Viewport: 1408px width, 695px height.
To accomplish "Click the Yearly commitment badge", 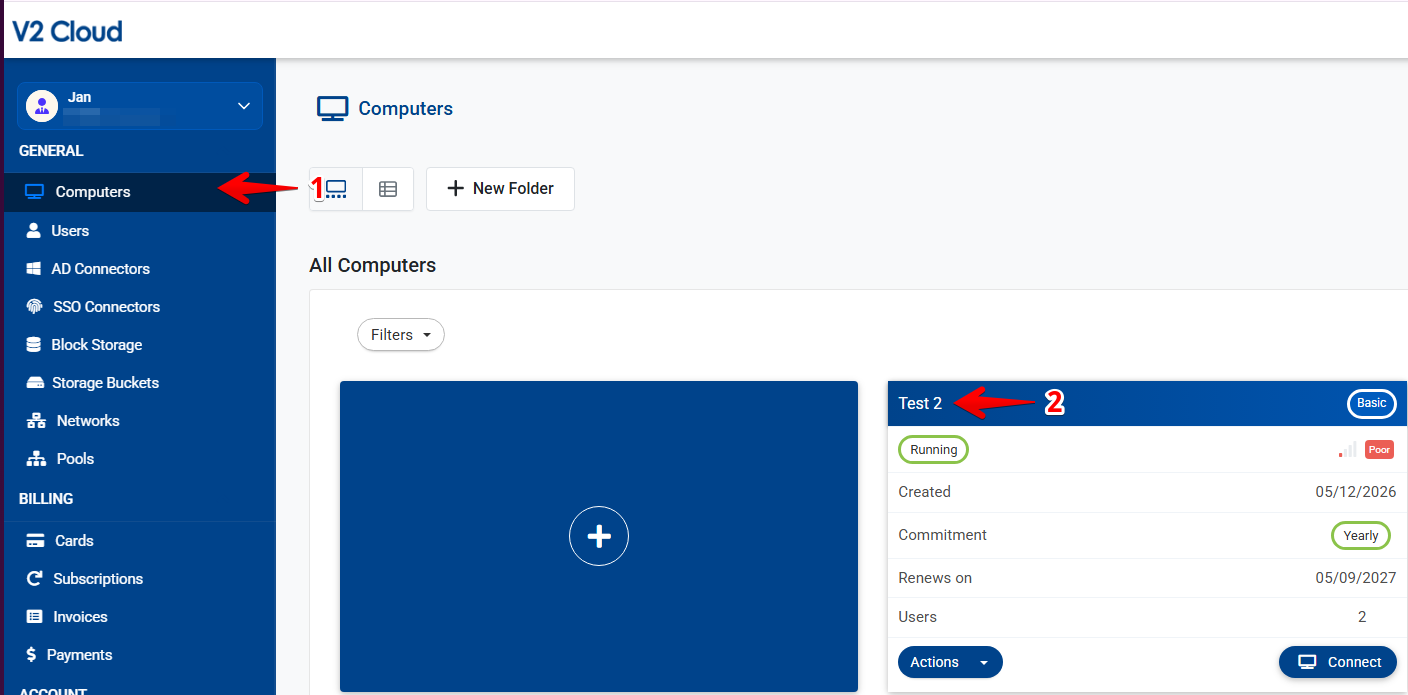I will click(x=1361, y=536).
